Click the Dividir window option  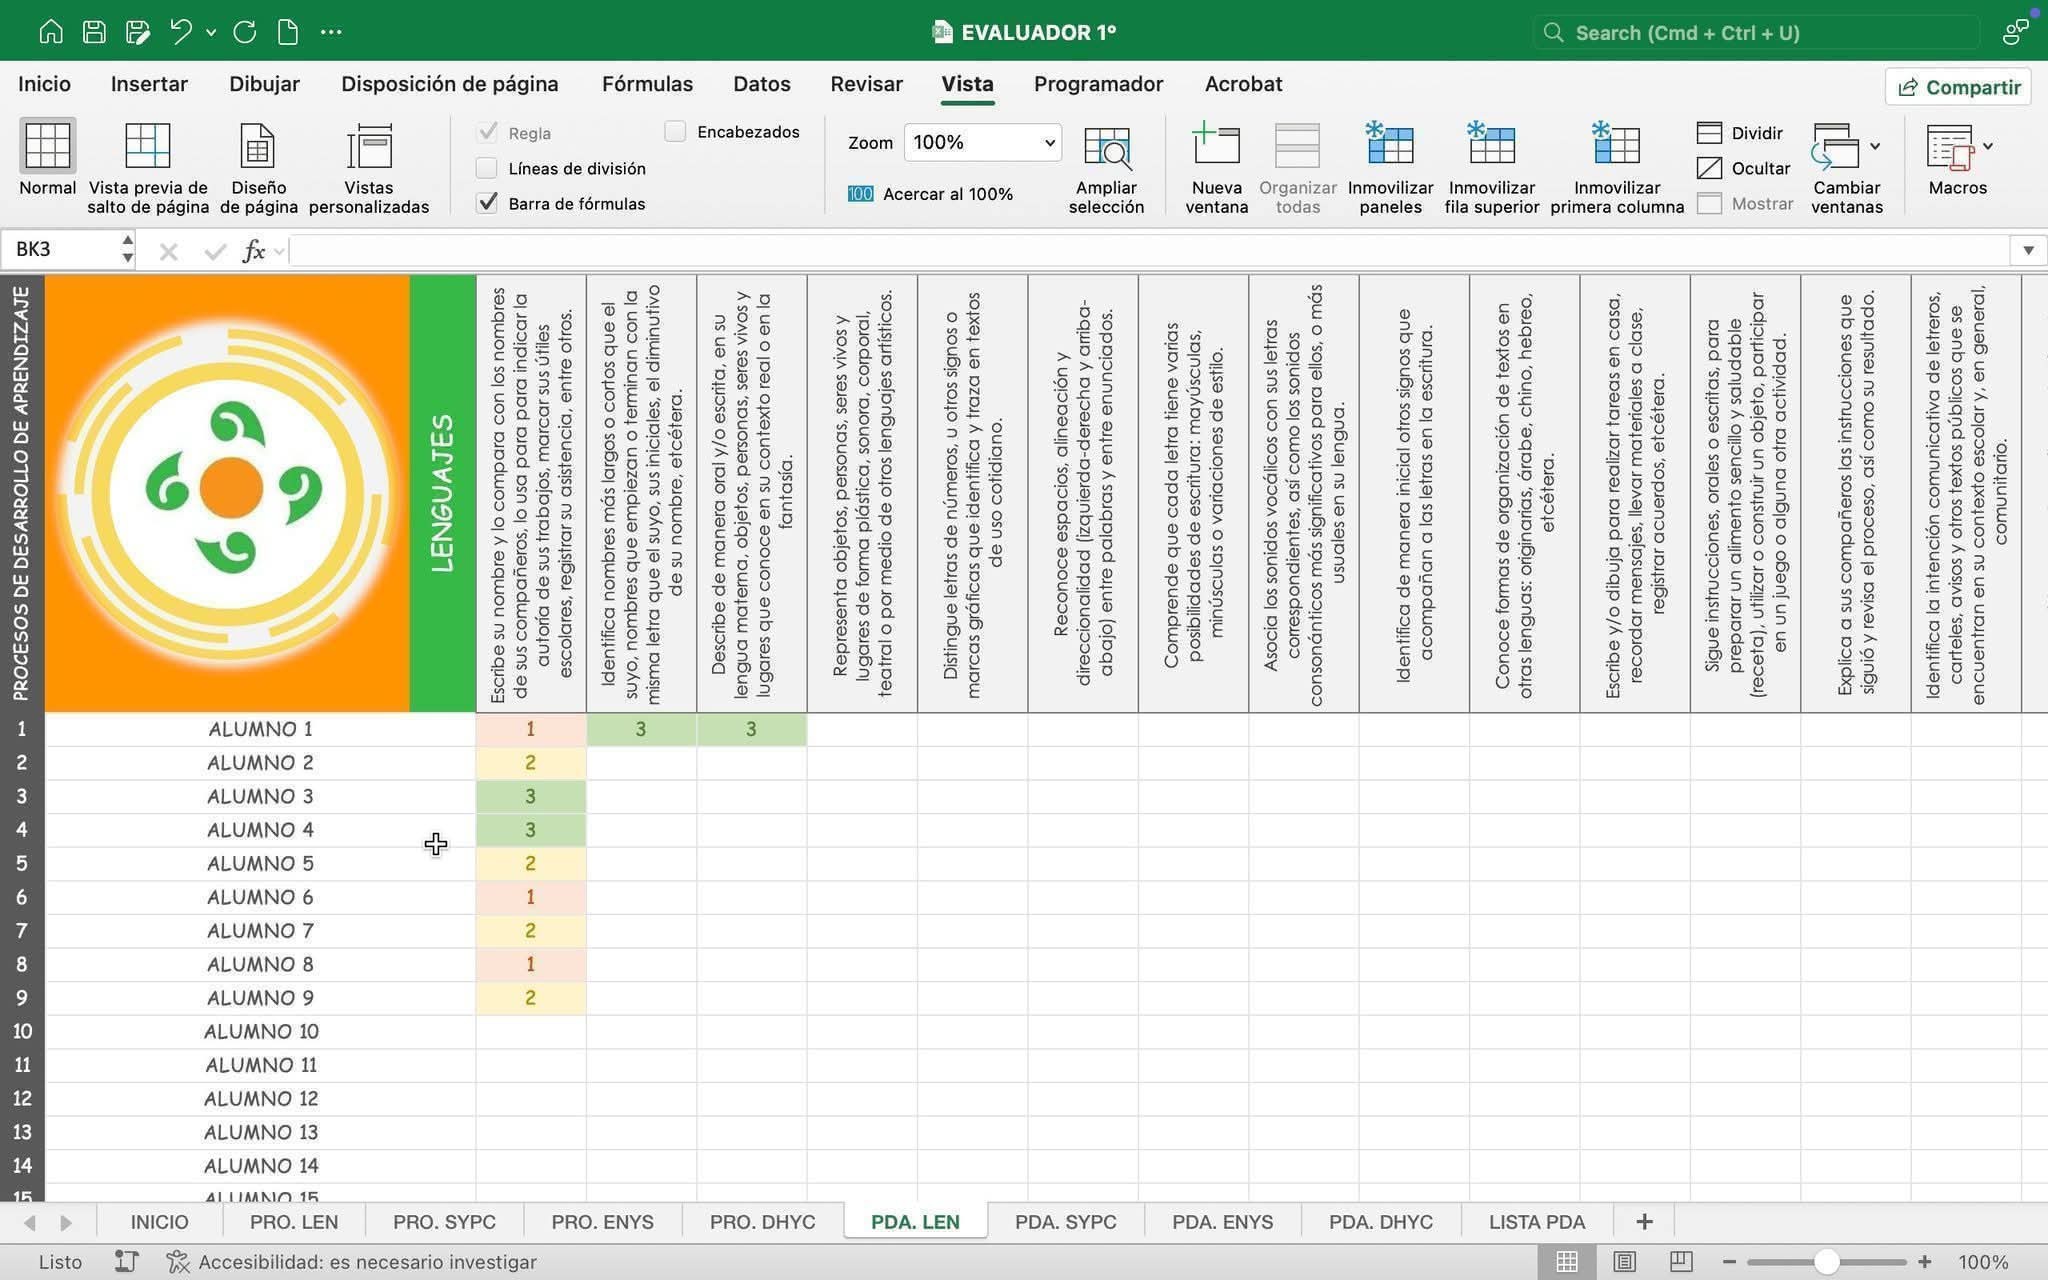[1740, 133]
